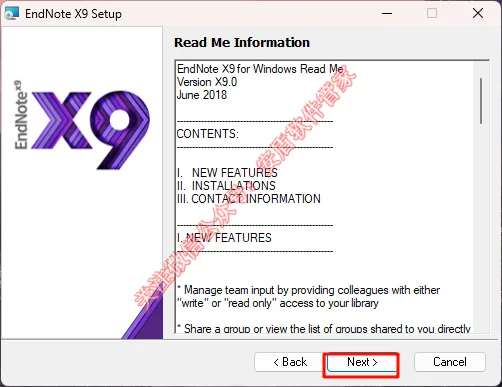Click the 'Read Me Information' heading

[242, 43]
